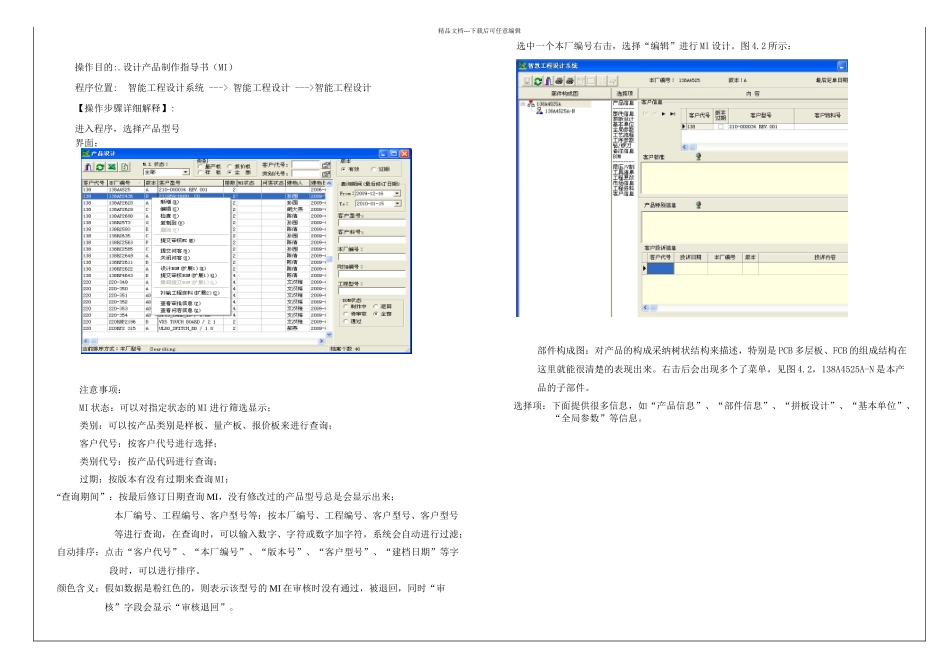Select 量产板 category radio button

point(200,167)
